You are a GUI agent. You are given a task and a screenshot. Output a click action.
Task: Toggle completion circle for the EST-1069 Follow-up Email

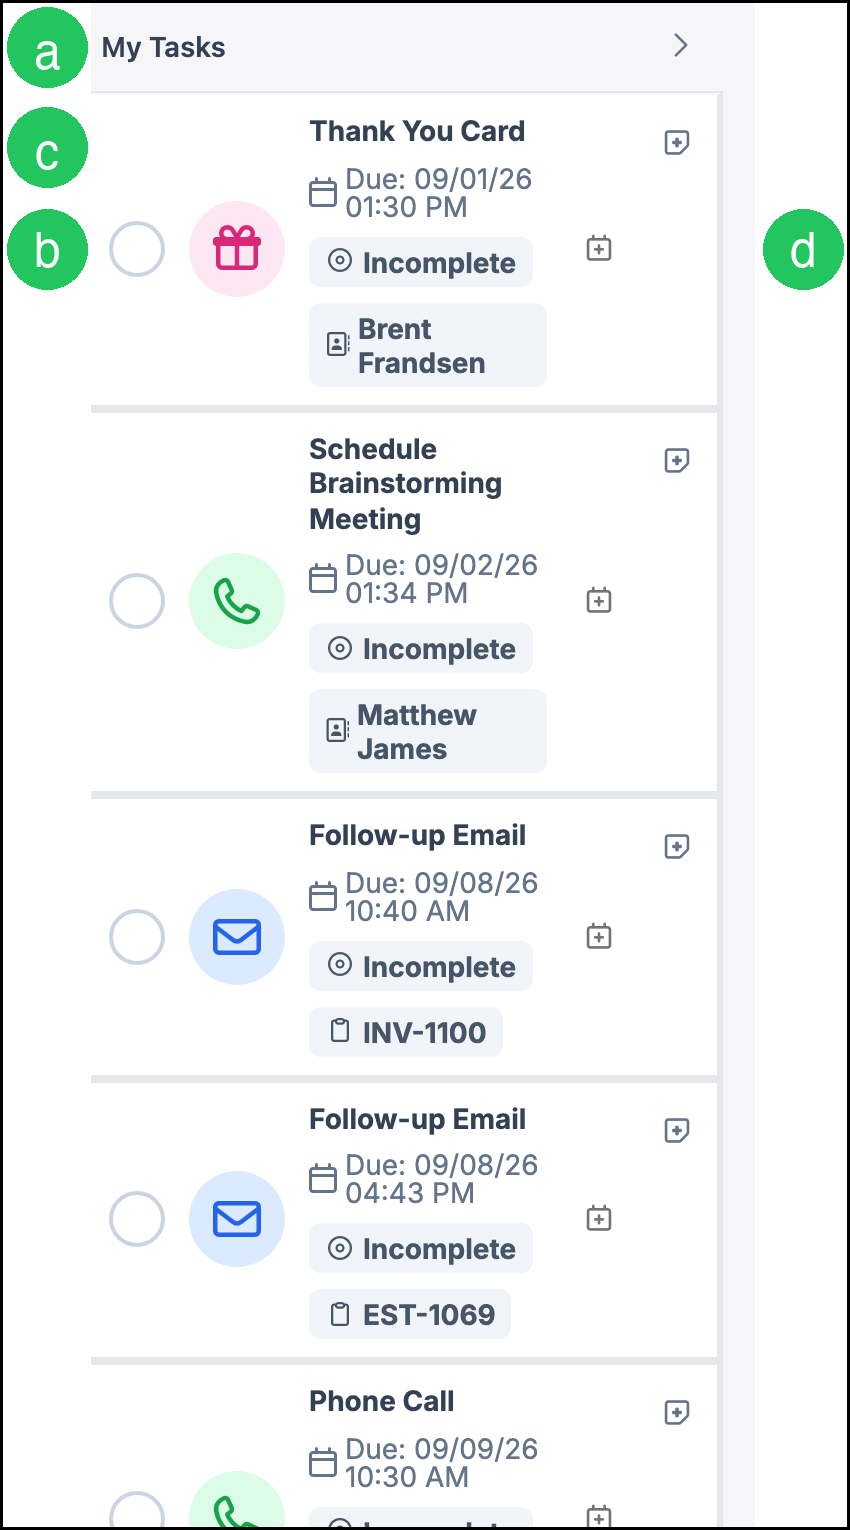click(x=137, y=1219)
